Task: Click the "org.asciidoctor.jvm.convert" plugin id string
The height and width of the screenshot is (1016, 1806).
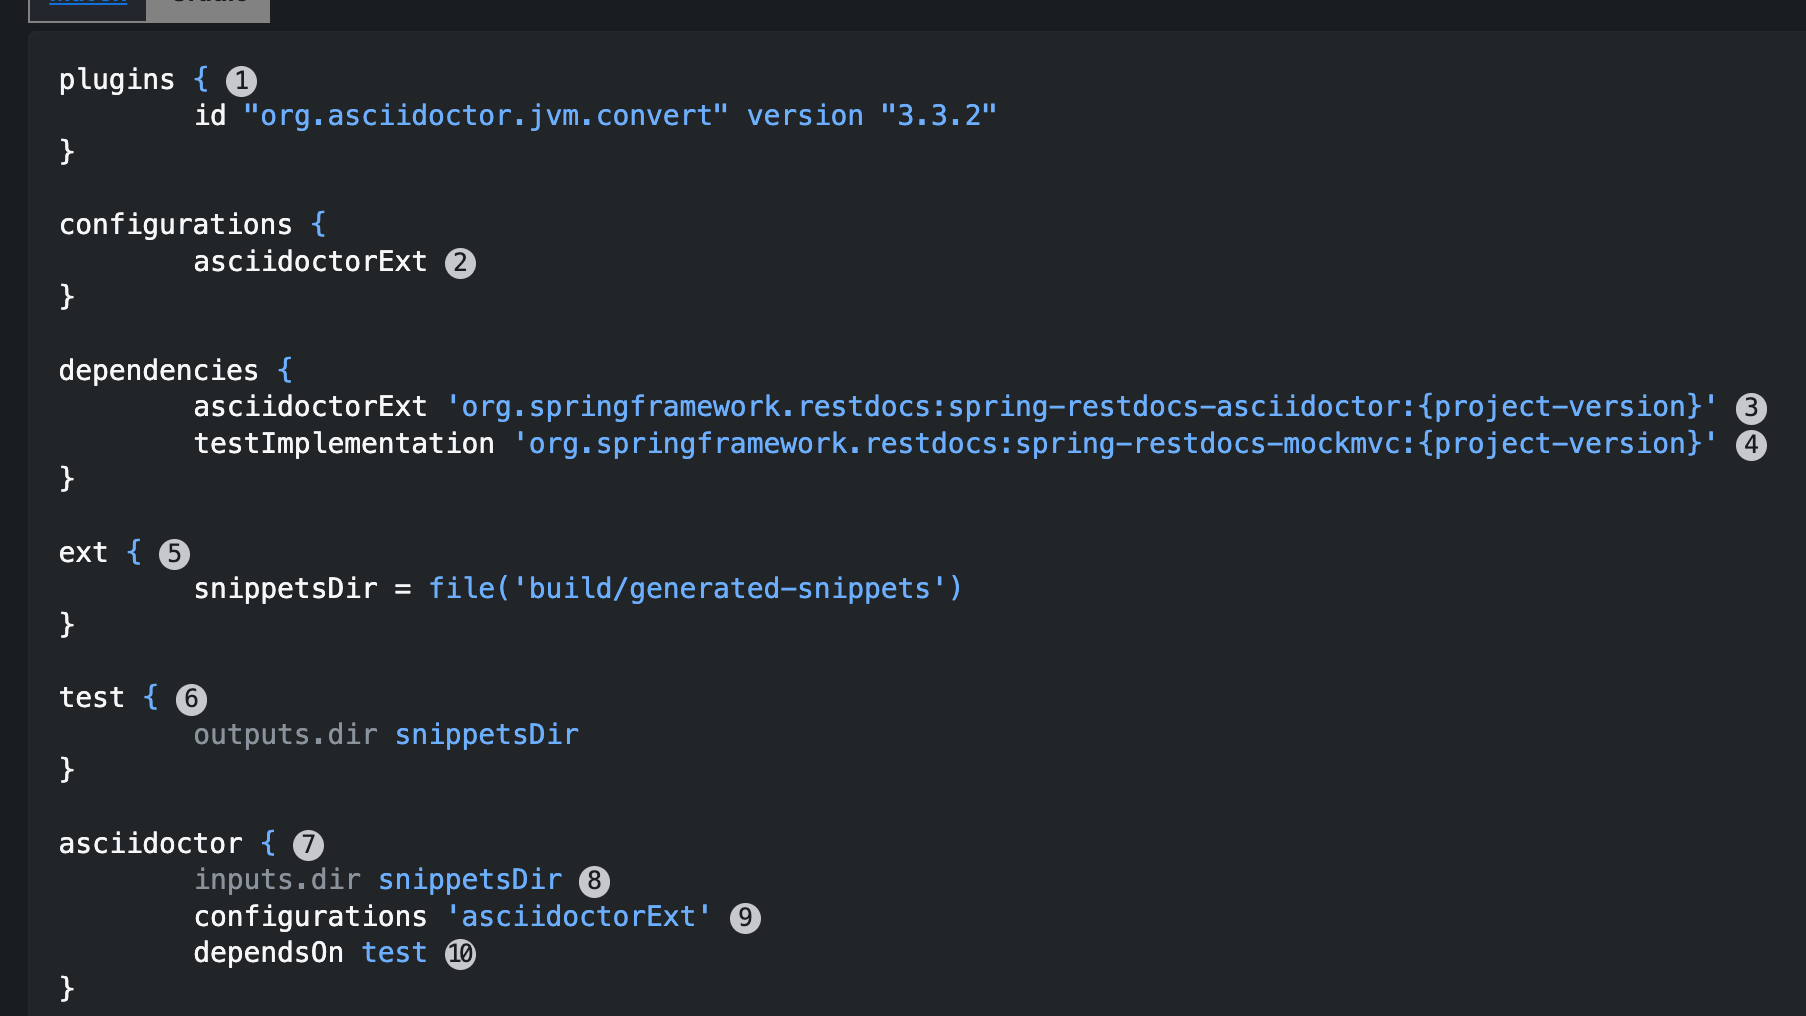Action: click(x=486, y=116)
